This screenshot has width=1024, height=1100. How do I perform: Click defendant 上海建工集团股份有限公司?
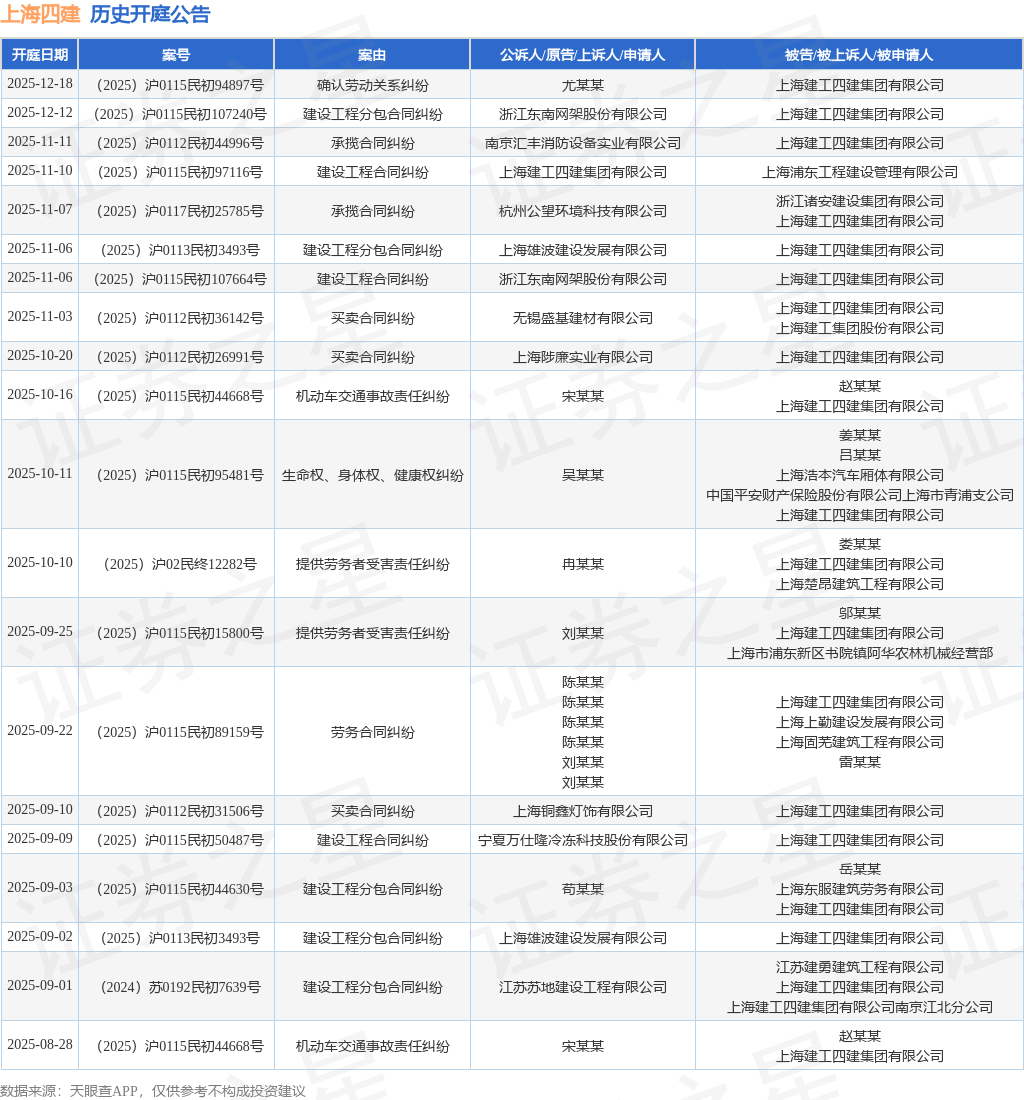pyautogui.click(x=860, y=328)
